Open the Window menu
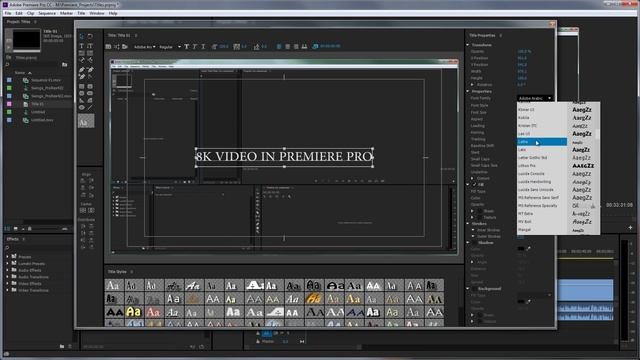This screenshot has width=640, height=360. pos(97,13)
